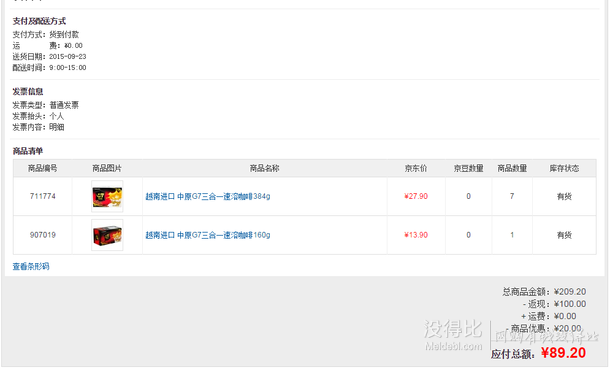Image resolution: width=610 pixels, height=370 pixels.
Task: Click the 库存状态 column header
Action: (x=564, y=168)
